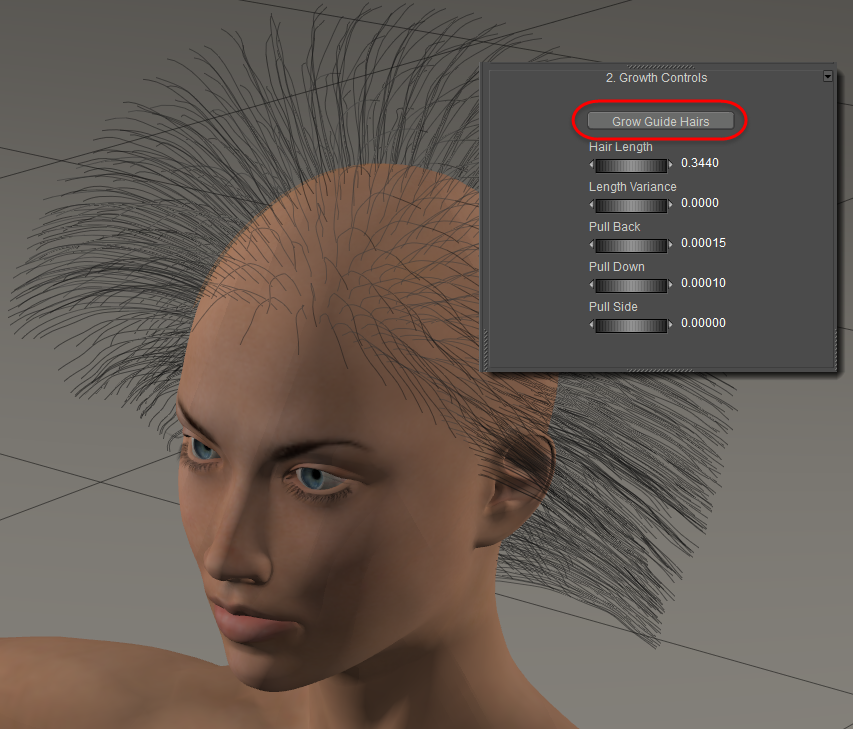Increase Pull Down with the right arrow
Viewport: 853px width, 729px height.
point(670,285)
